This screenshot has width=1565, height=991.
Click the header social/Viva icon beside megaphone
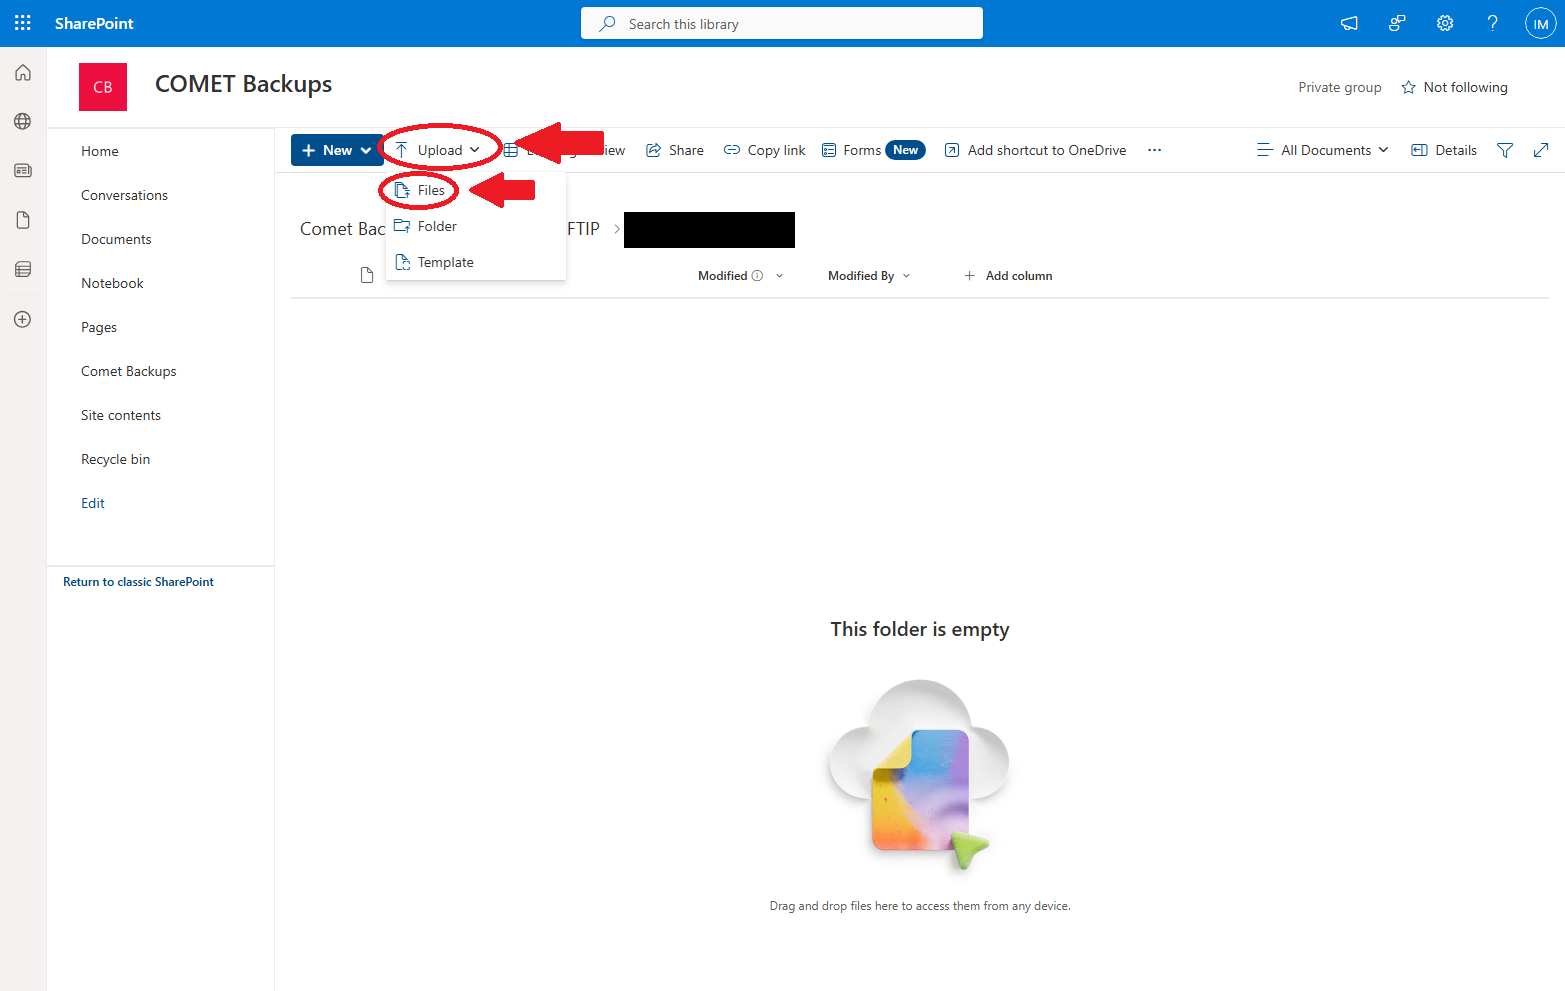click(x=1397, y=23)
